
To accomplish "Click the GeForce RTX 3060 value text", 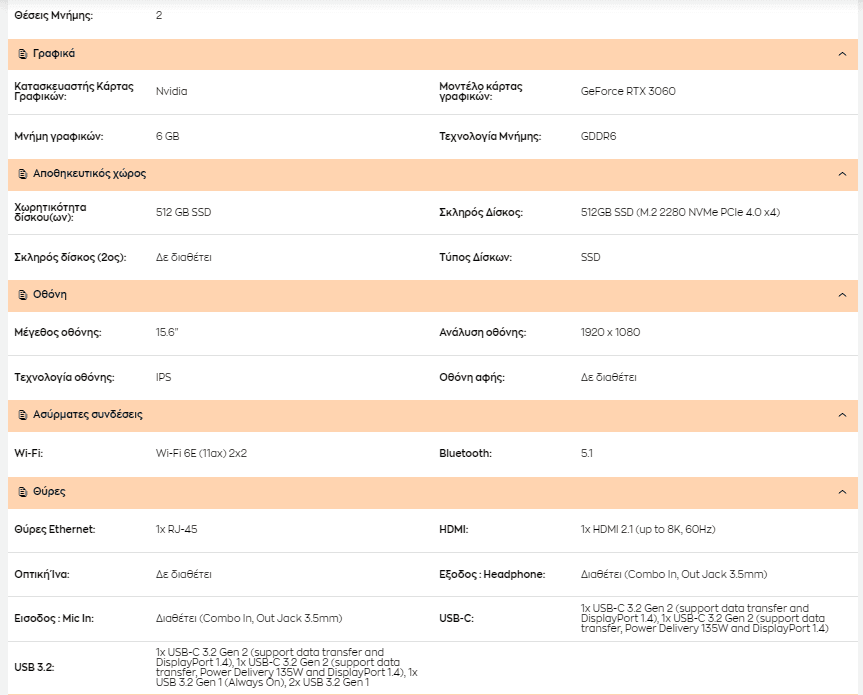I will (x=628, y=91).
